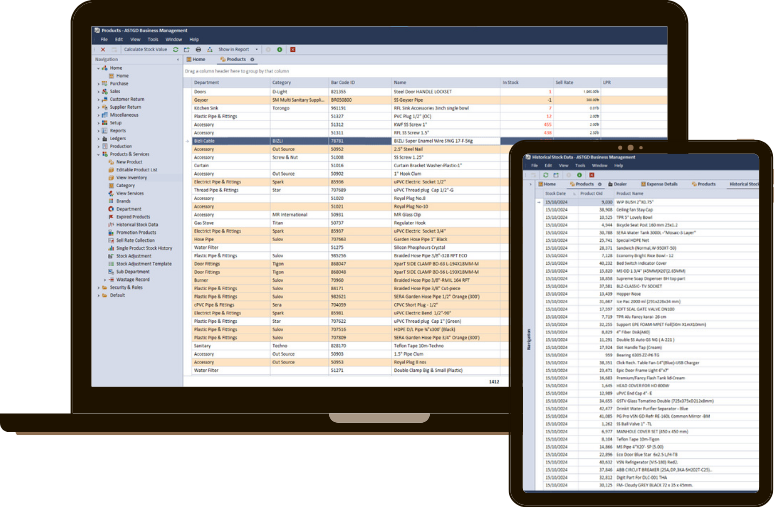Screen dimensions: 775x508
Task: Click the export icon beside refresh in Products toolbar
Action: 186,49
